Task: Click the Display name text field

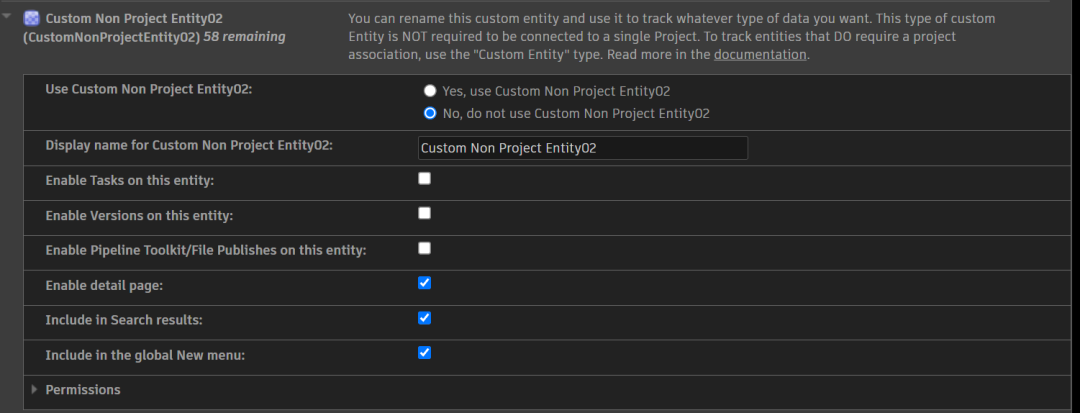Action: [x=582, y=148]
